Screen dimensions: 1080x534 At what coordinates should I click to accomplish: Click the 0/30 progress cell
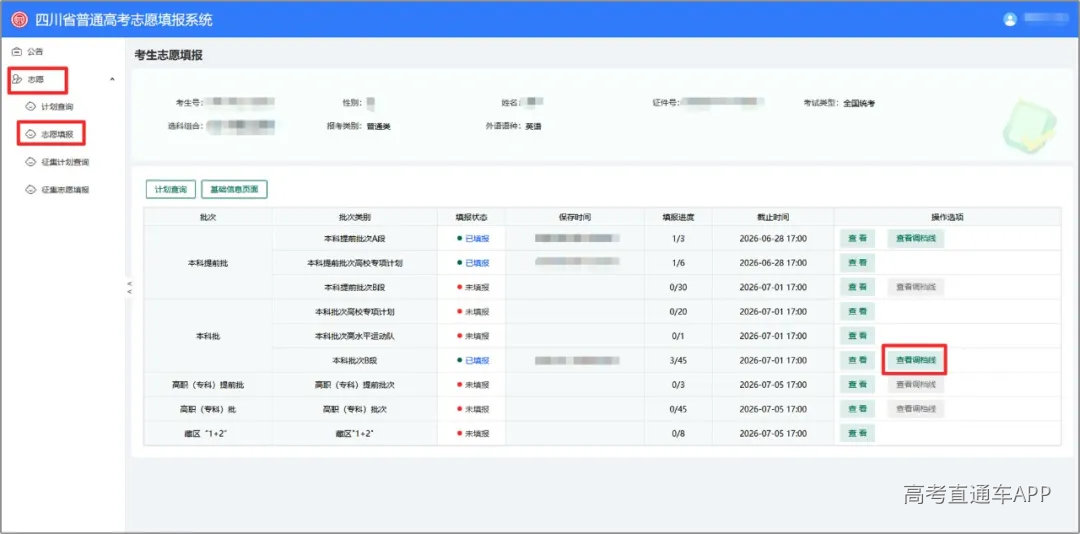(x=678, y=287)
